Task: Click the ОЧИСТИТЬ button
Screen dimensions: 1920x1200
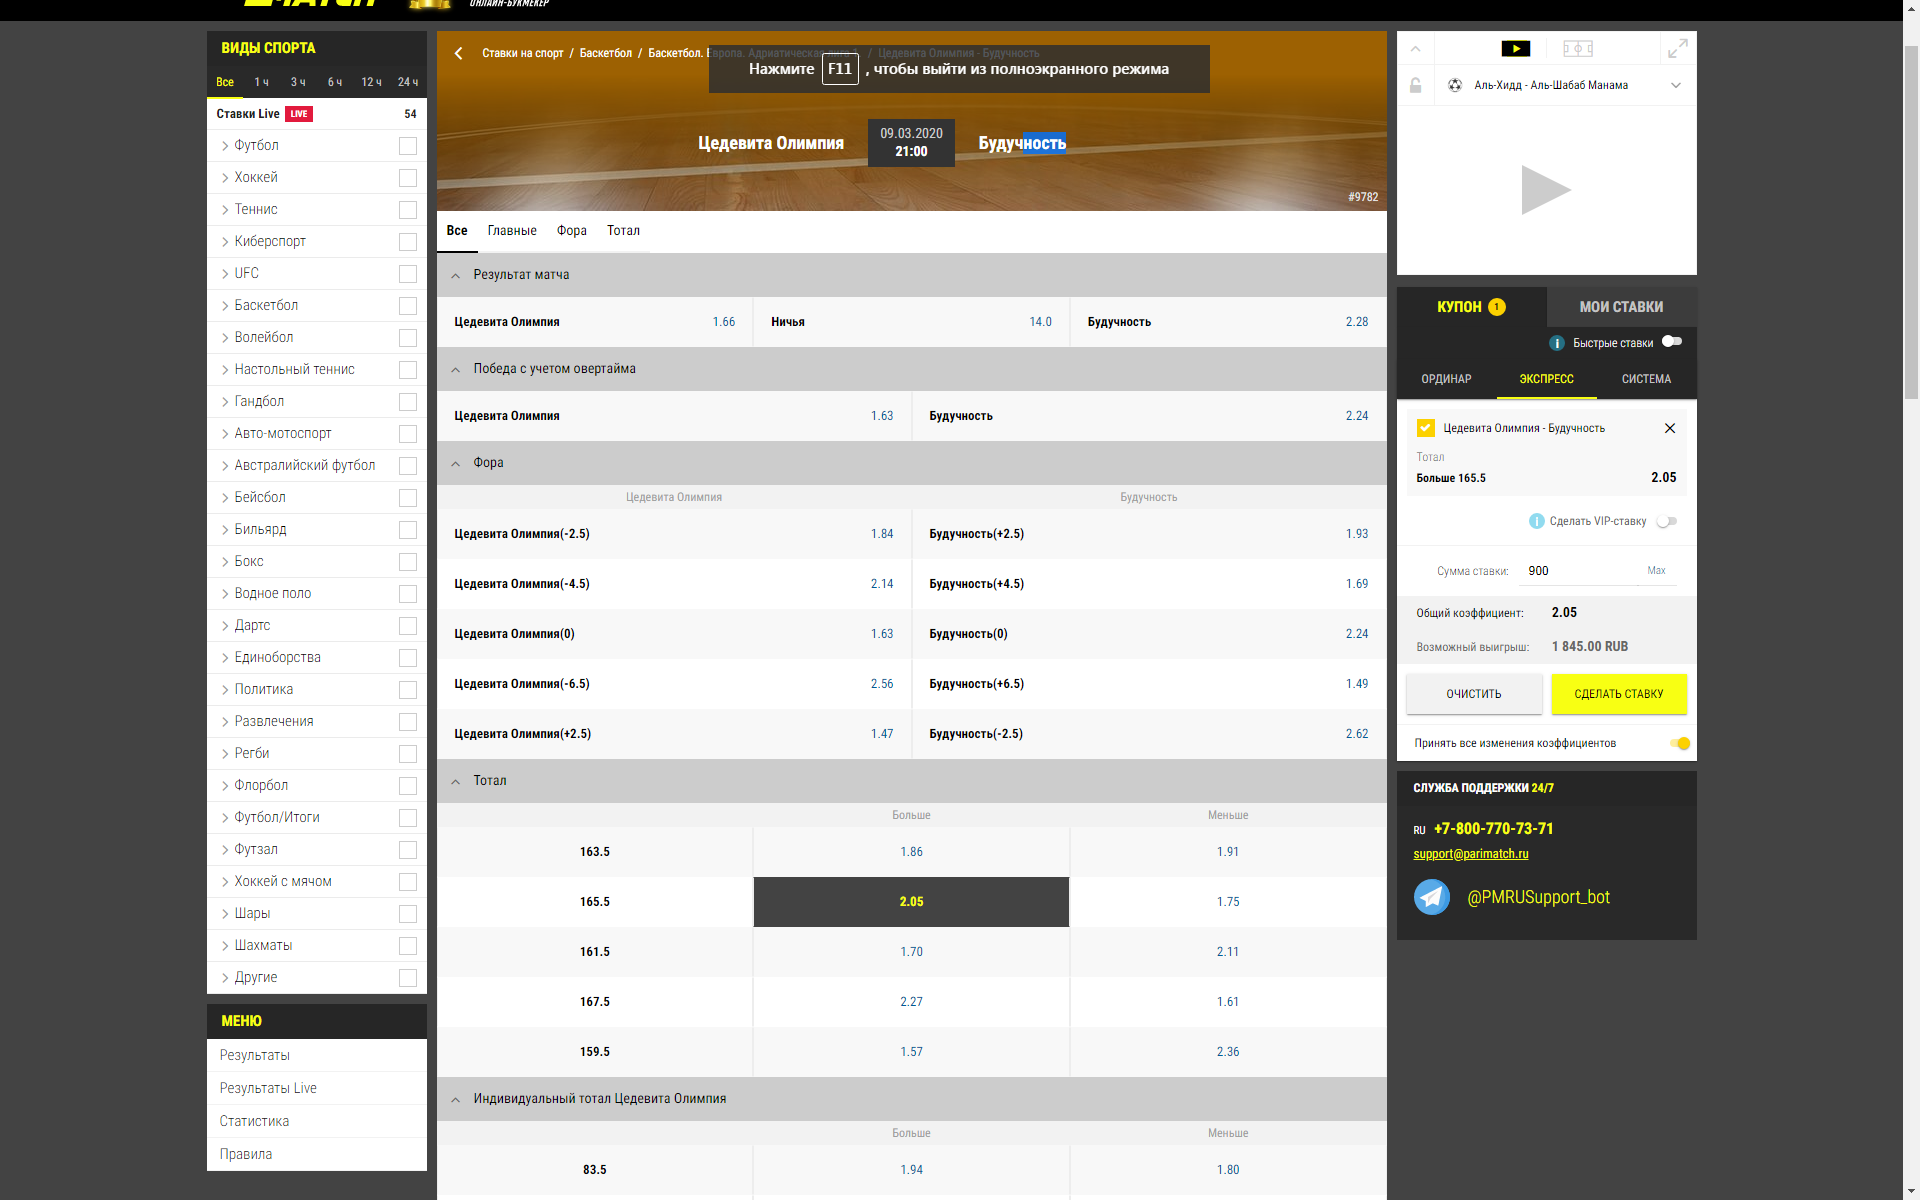Action: click(x=1474, y=694)
